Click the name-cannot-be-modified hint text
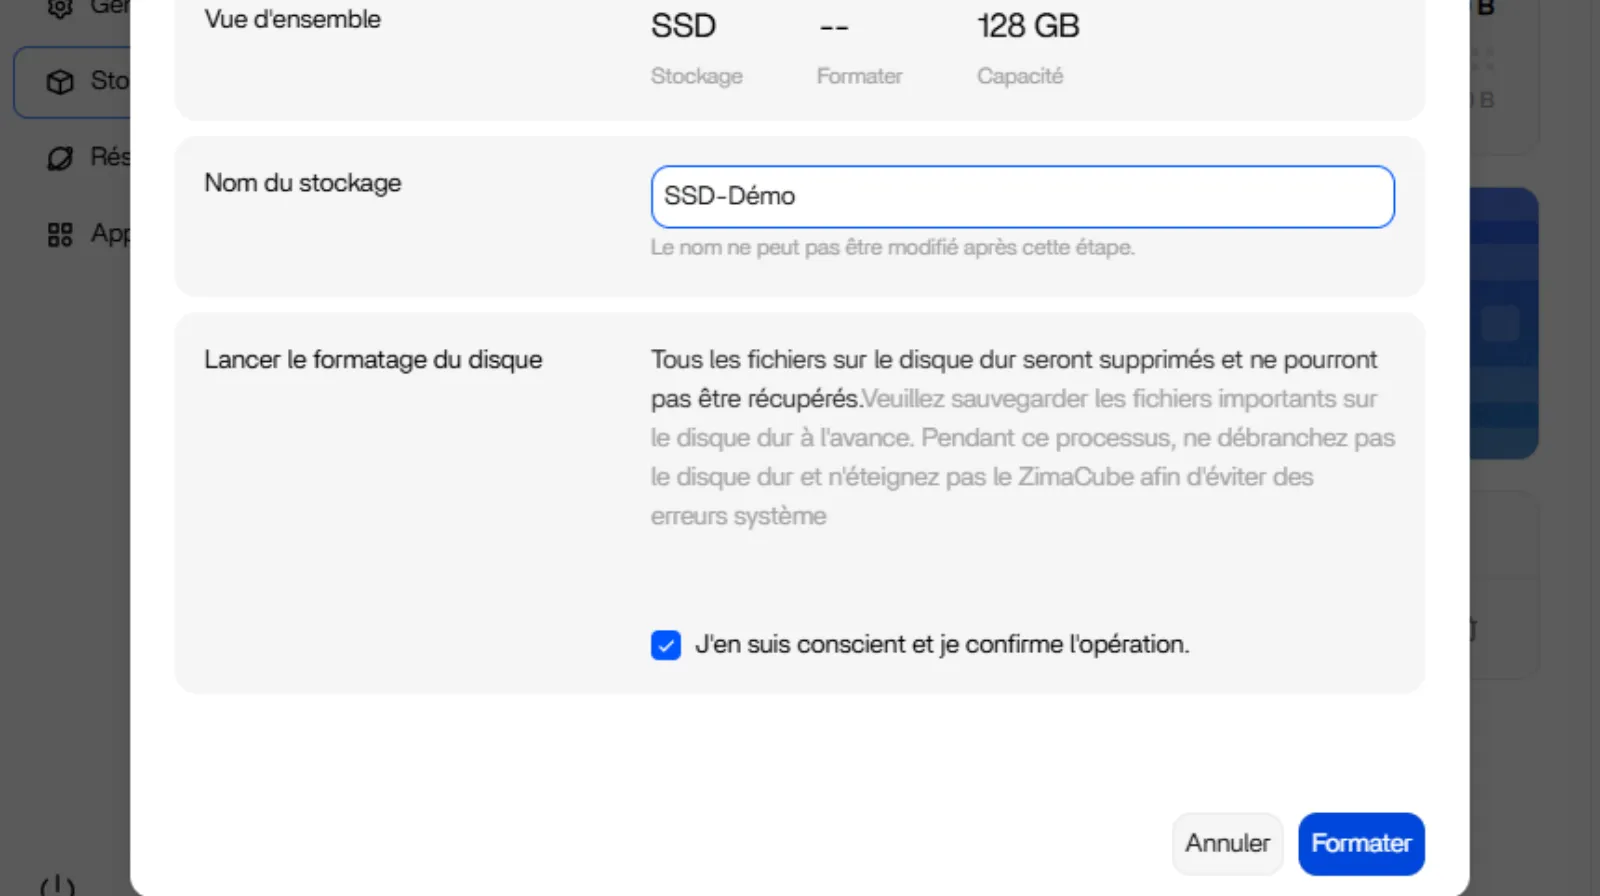 click(x=892, y=248)
